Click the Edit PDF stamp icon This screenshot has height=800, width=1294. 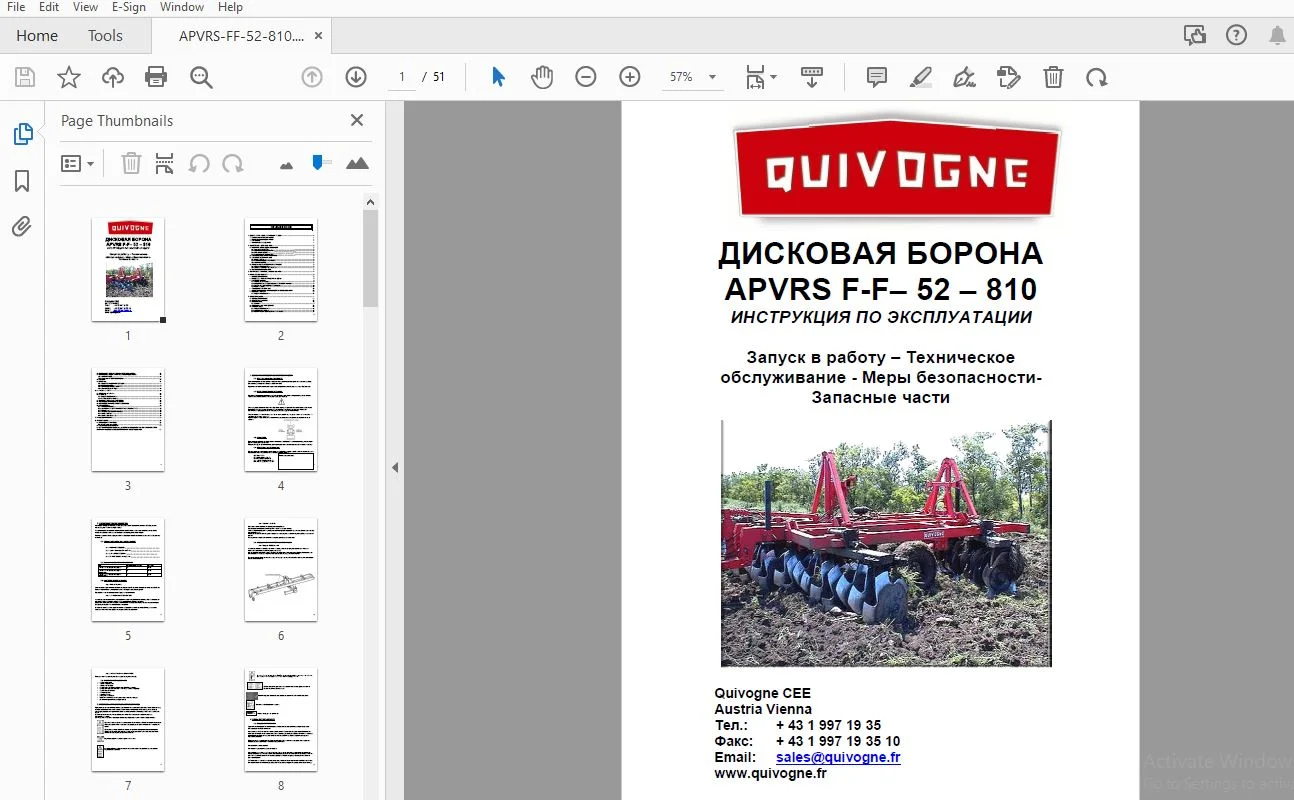click(x=1009, y=77)
